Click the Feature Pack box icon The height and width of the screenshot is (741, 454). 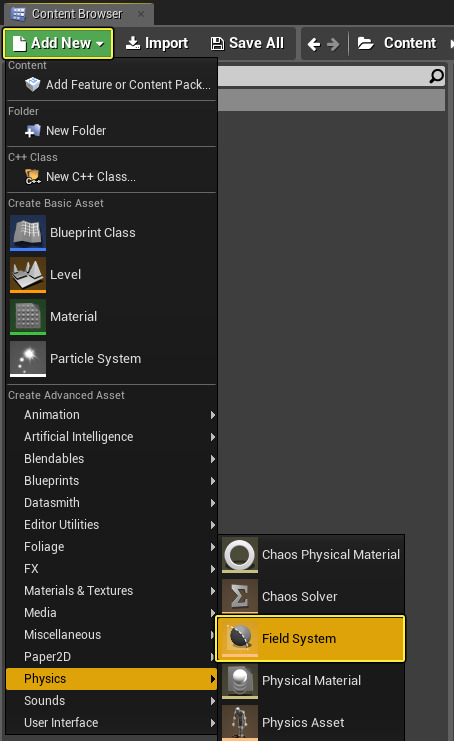coord(33,84)
